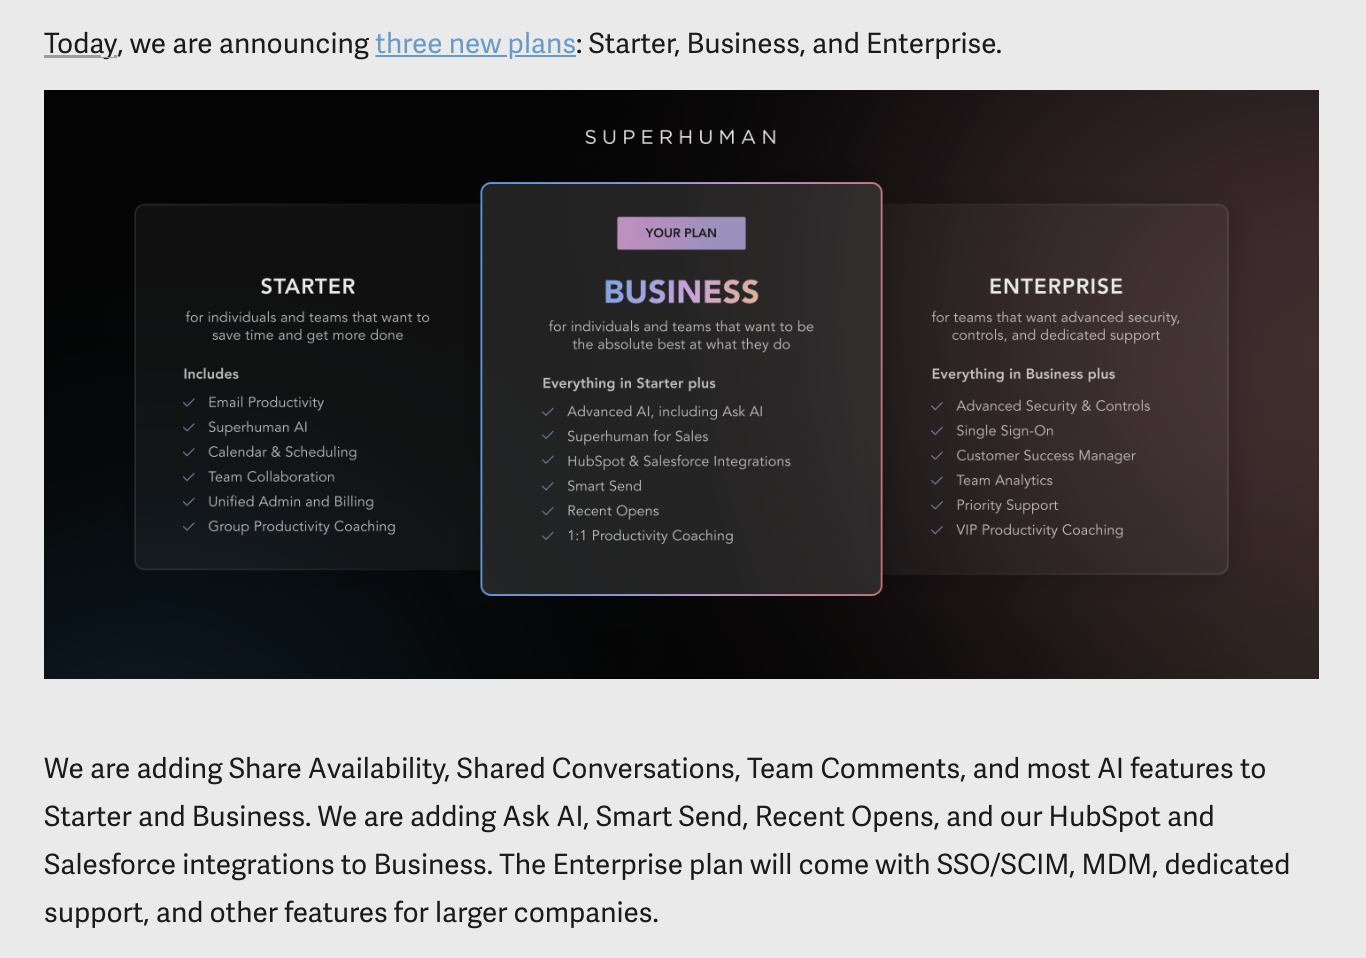The image size is (1366, 958).
Task: Click the checkmark next to Team Analytics
Action: click(x=937, y=481)
